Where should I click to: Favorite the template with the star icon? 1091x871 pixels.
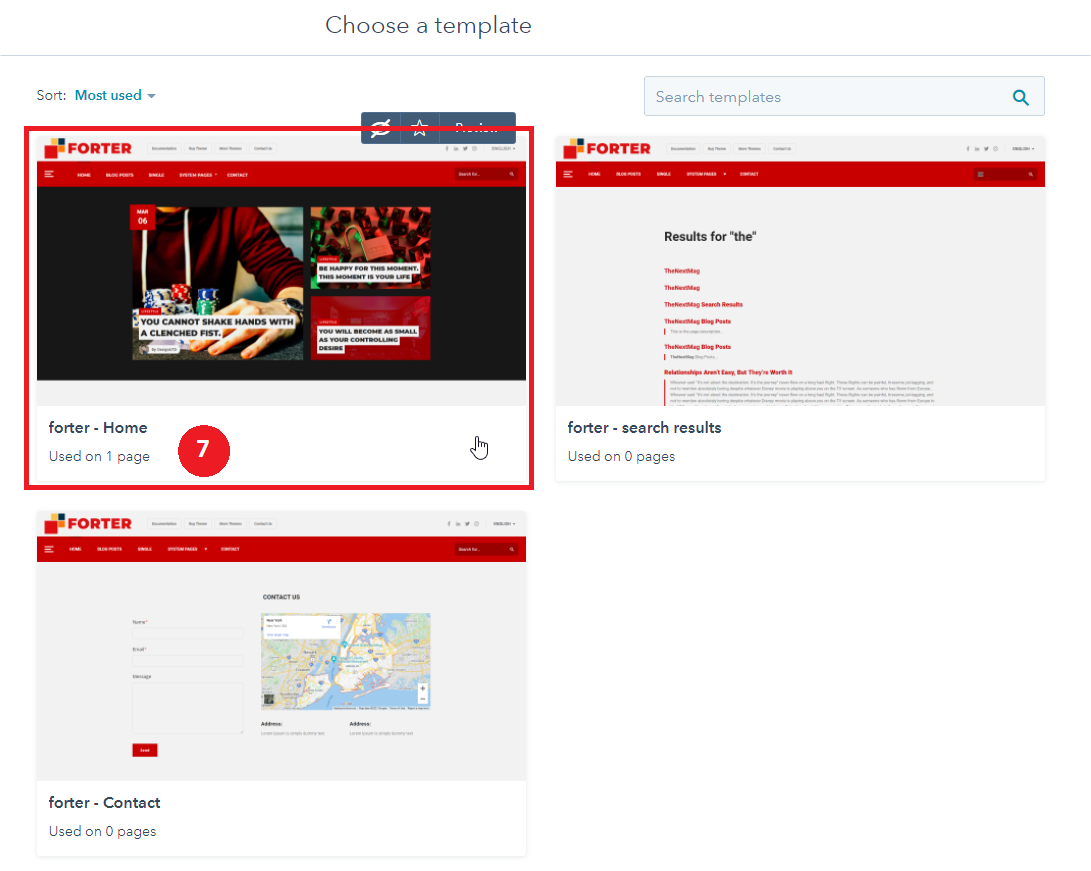[x=420, y=127]
